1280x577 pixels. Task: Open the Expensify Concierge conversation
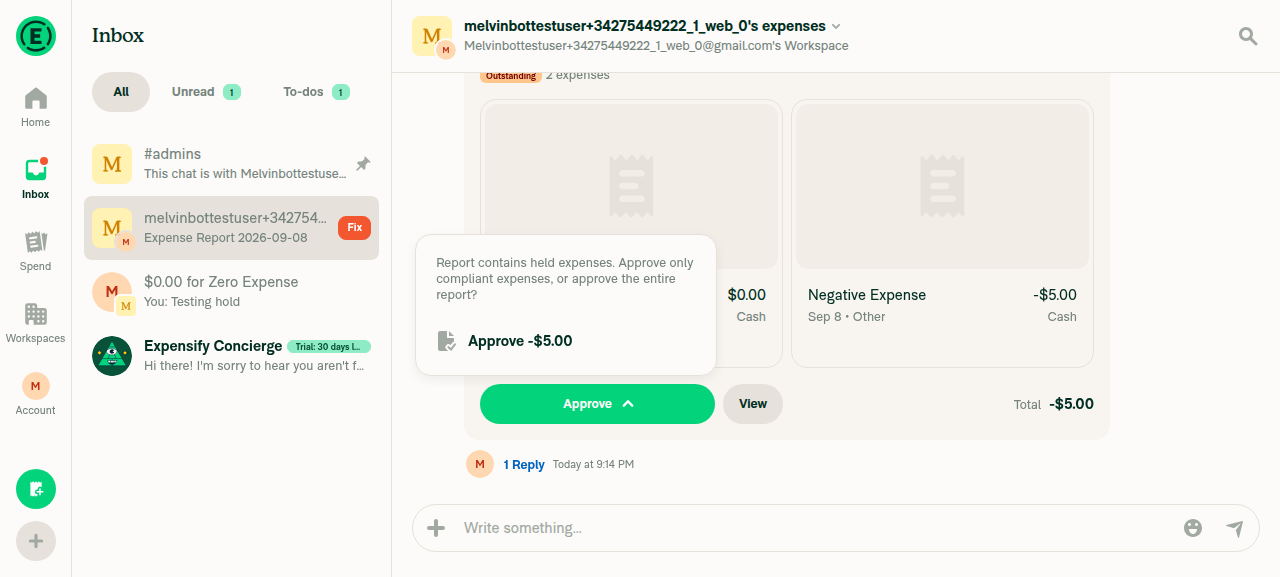[232, 356]
